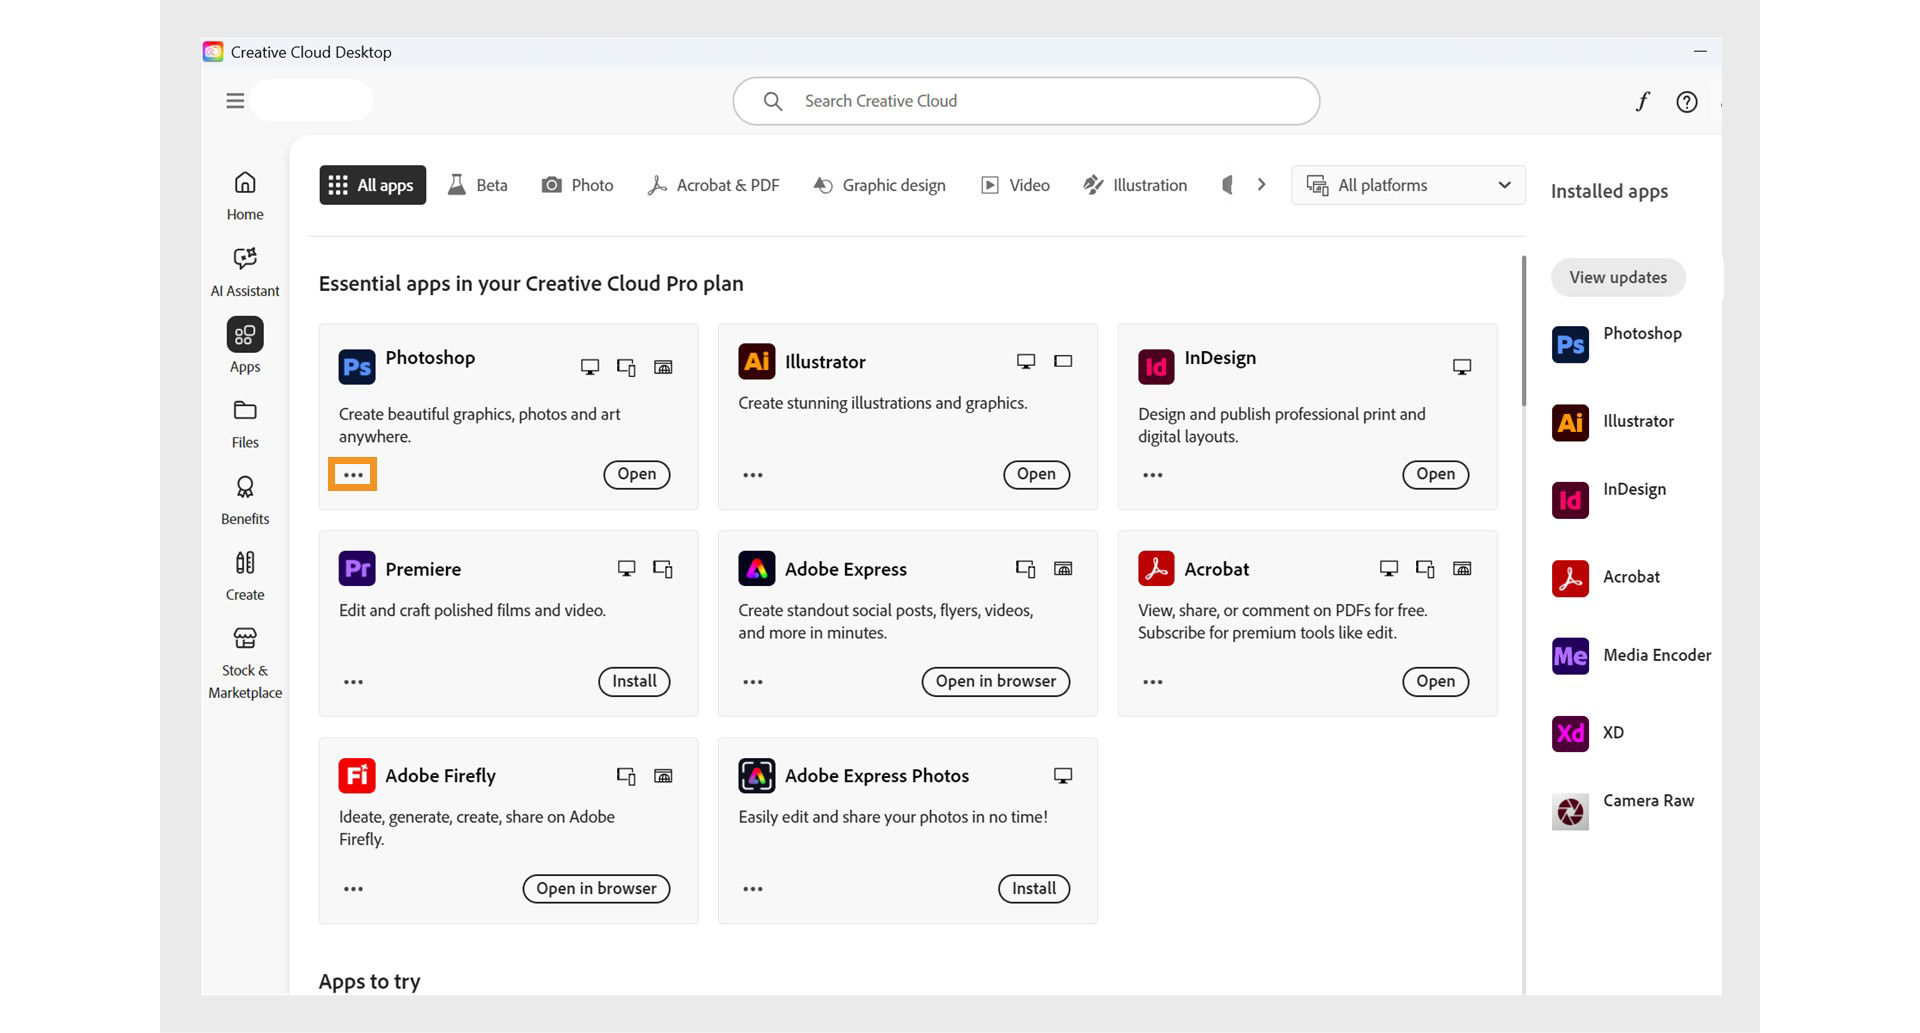The height and width of the screenshot is (1033, 1920).
Task: Click the Adobe Express app icon
Action: click(757, 568)
